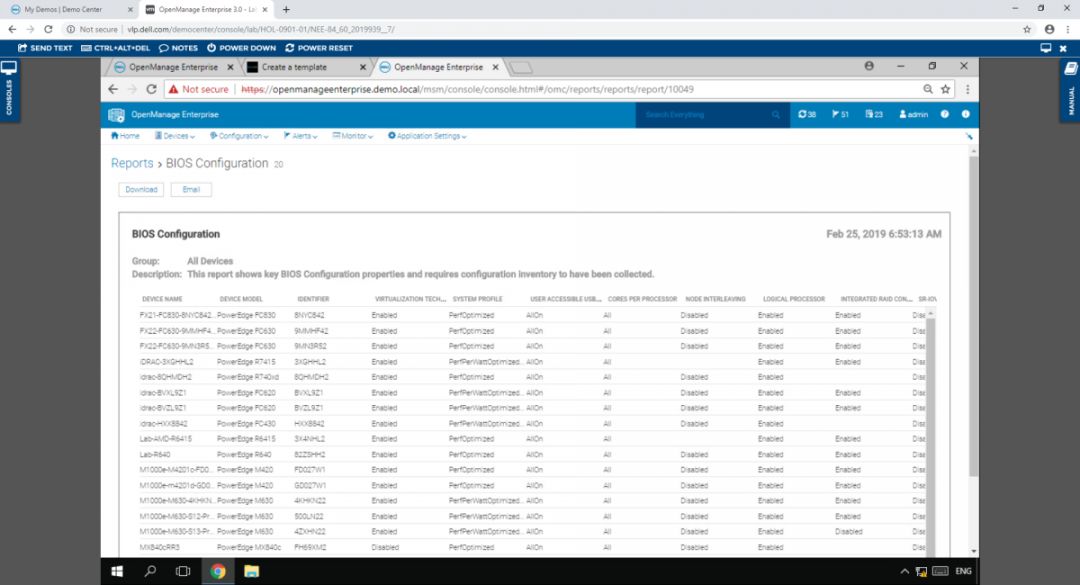
Task: Click the pin icon right of the menu bar
Action: click(x=969, y=136)
